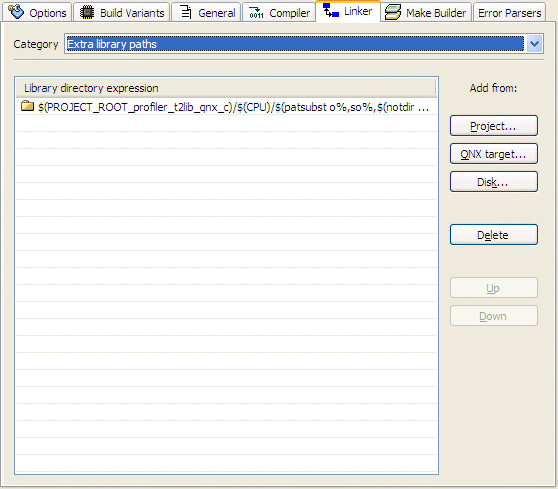558x489 pixels.
Task: Open the Build Variants tab
Action: coord(122,12)
